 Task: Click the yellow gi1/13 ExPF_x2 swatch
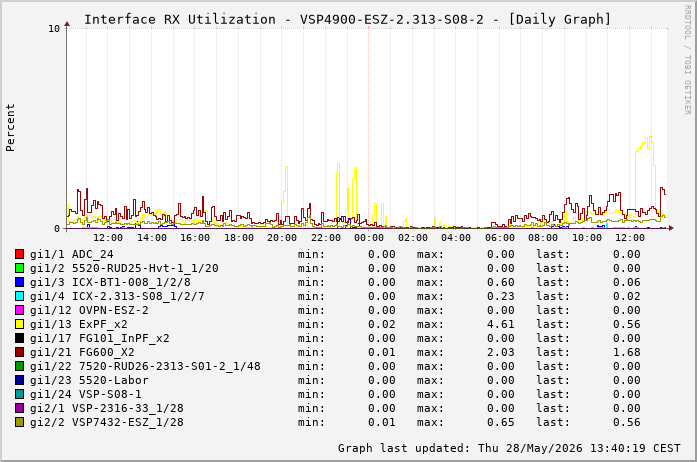pos(19,324)
